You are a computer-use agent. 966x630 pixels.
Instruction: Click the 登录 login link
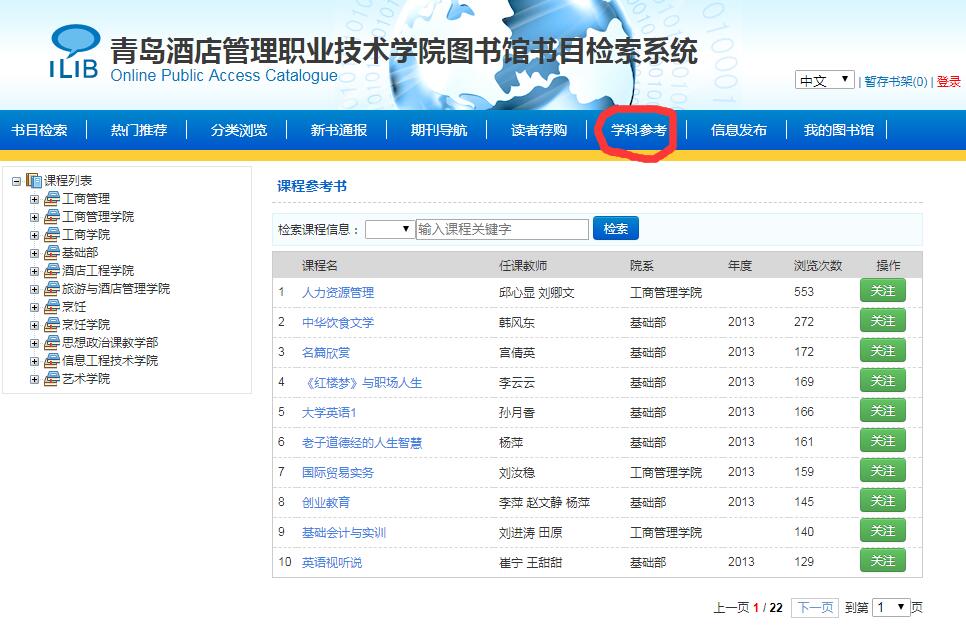click(x=948, y=82)
